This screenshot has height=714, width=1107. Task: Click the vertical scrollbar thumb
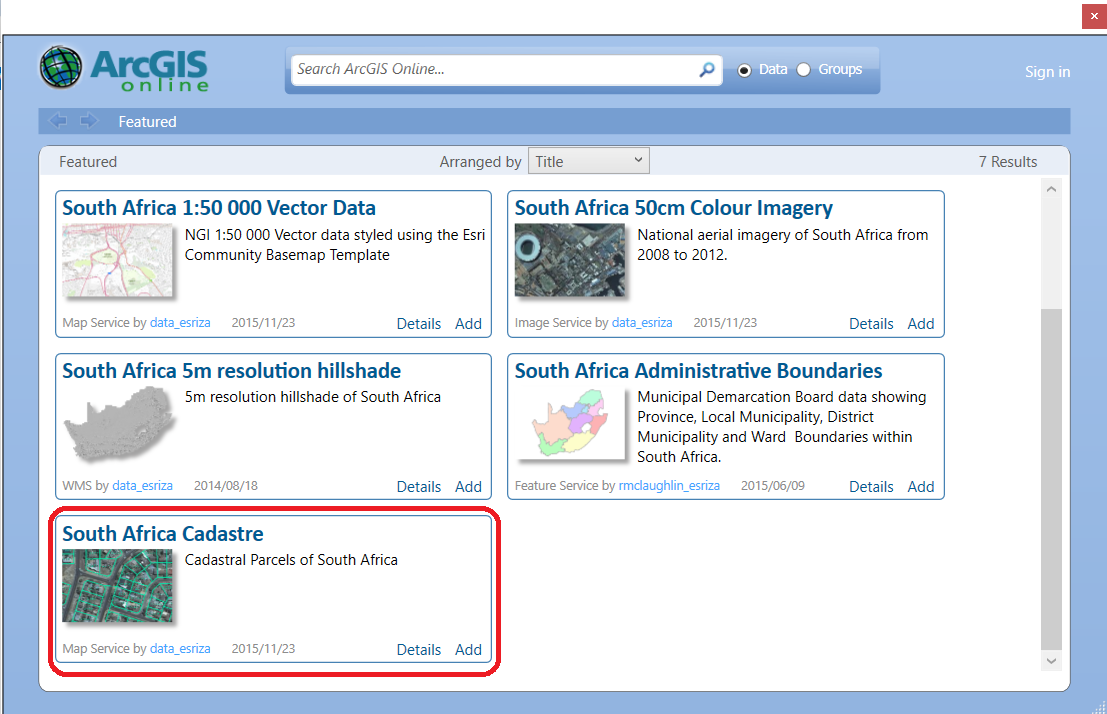pyautogui.click(x=1050, y=478)
